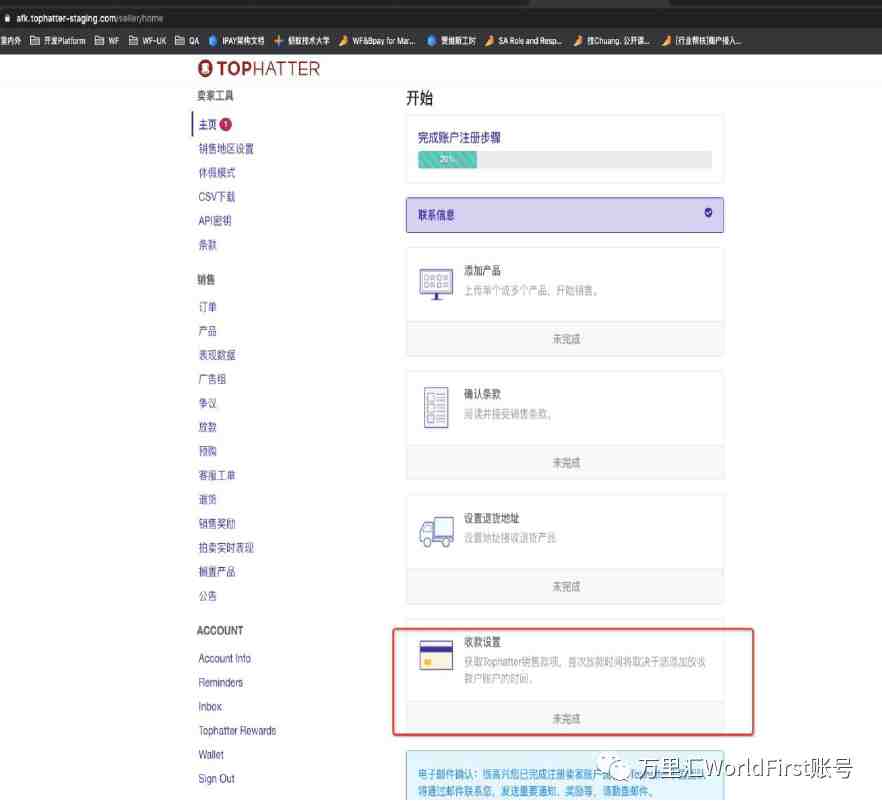Open Wallet link

click(x=211, y=755)
